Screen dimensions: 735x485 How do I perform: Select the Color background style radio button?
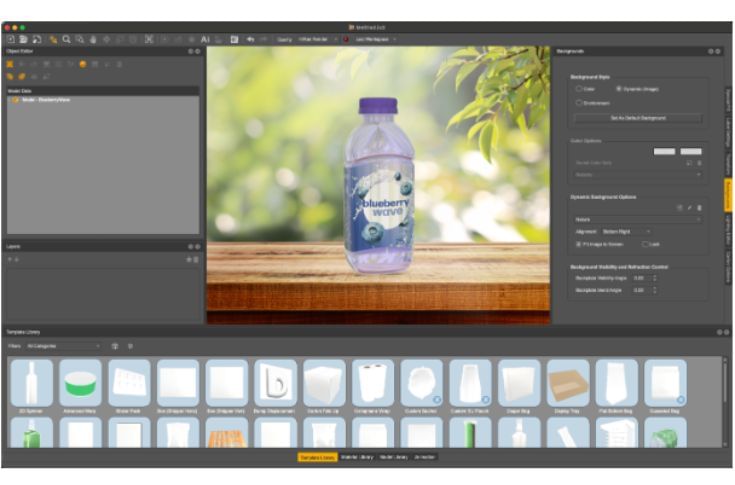[579, 89]
